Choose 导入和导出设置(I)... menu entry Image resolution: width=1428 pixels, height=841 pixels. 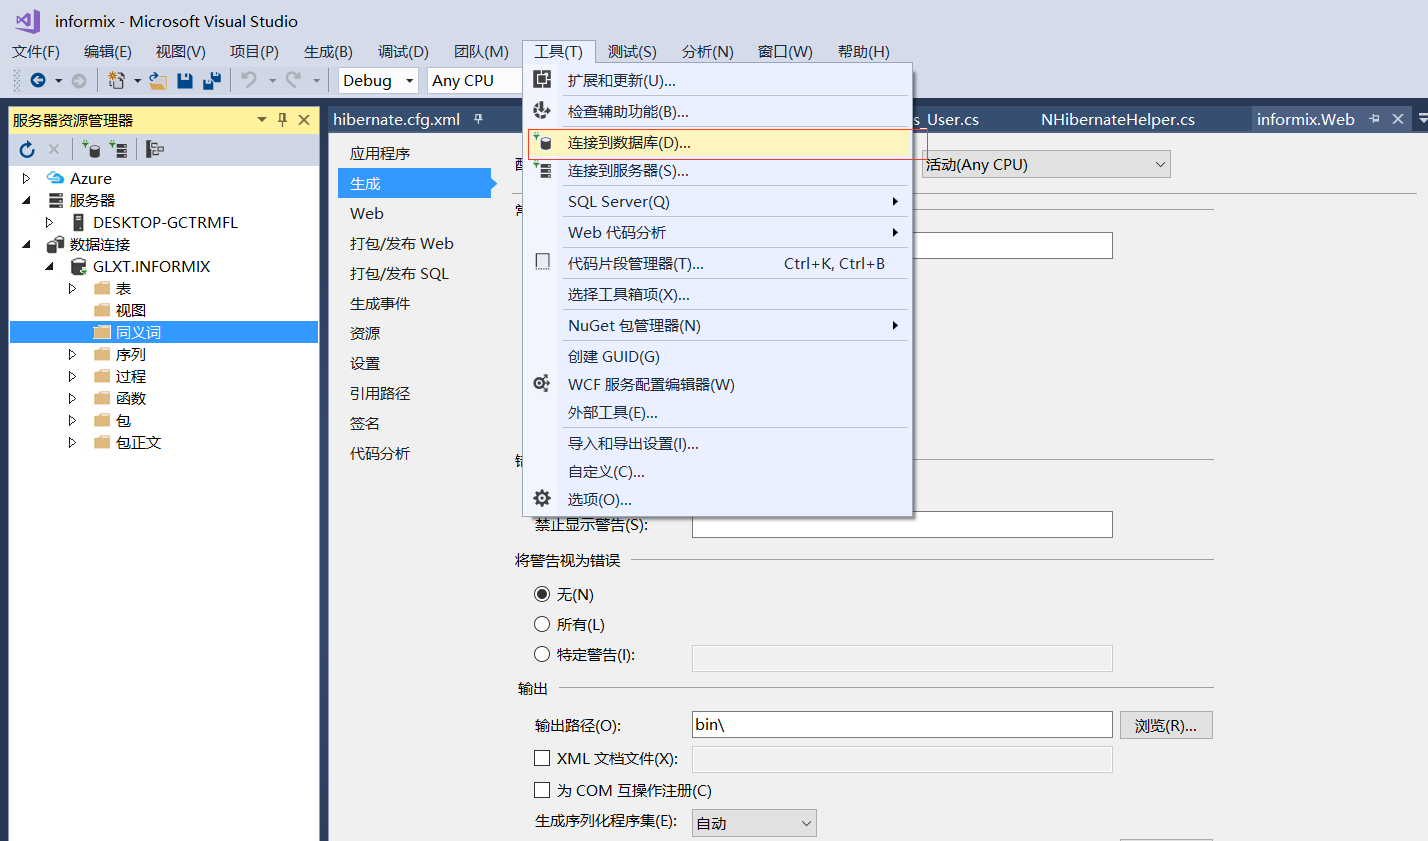720,443
